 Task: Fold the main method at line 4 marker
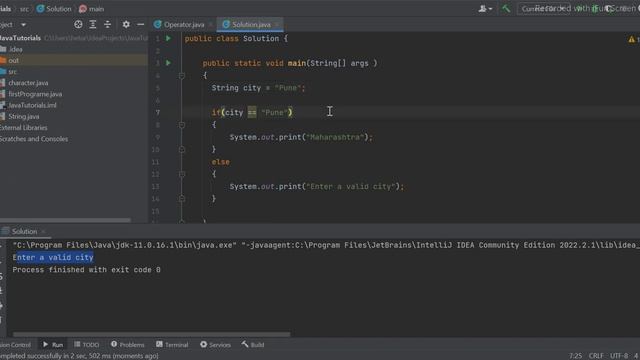tap(182, 76)
